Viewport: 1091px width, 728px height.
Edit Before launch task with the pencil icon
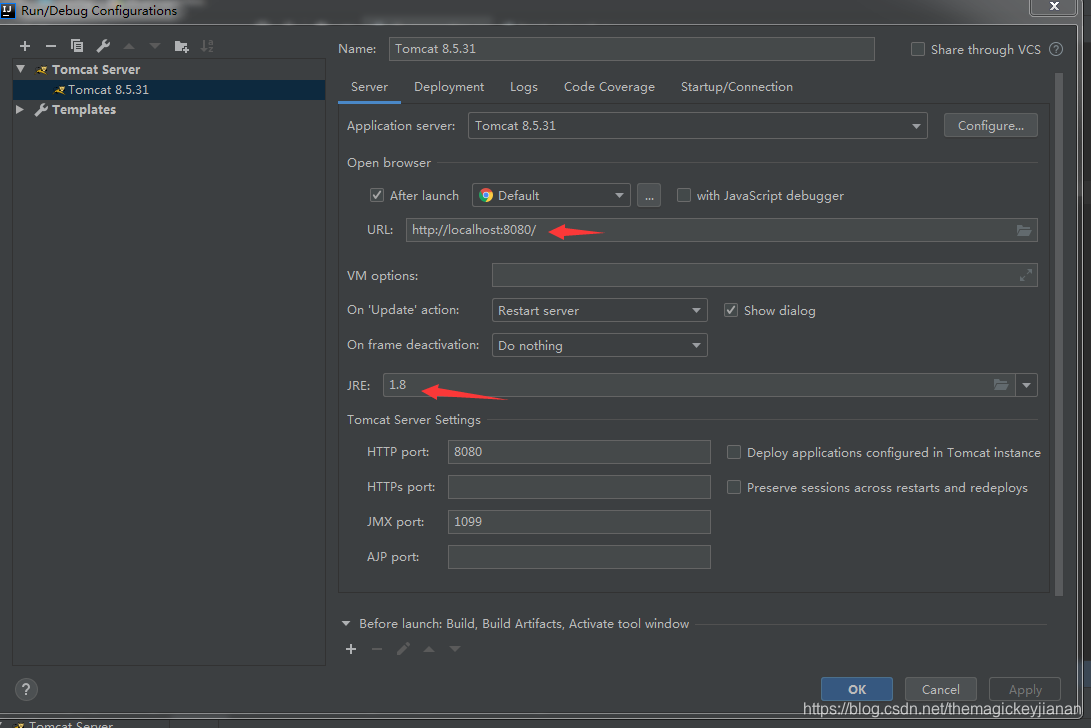[403, 649]
